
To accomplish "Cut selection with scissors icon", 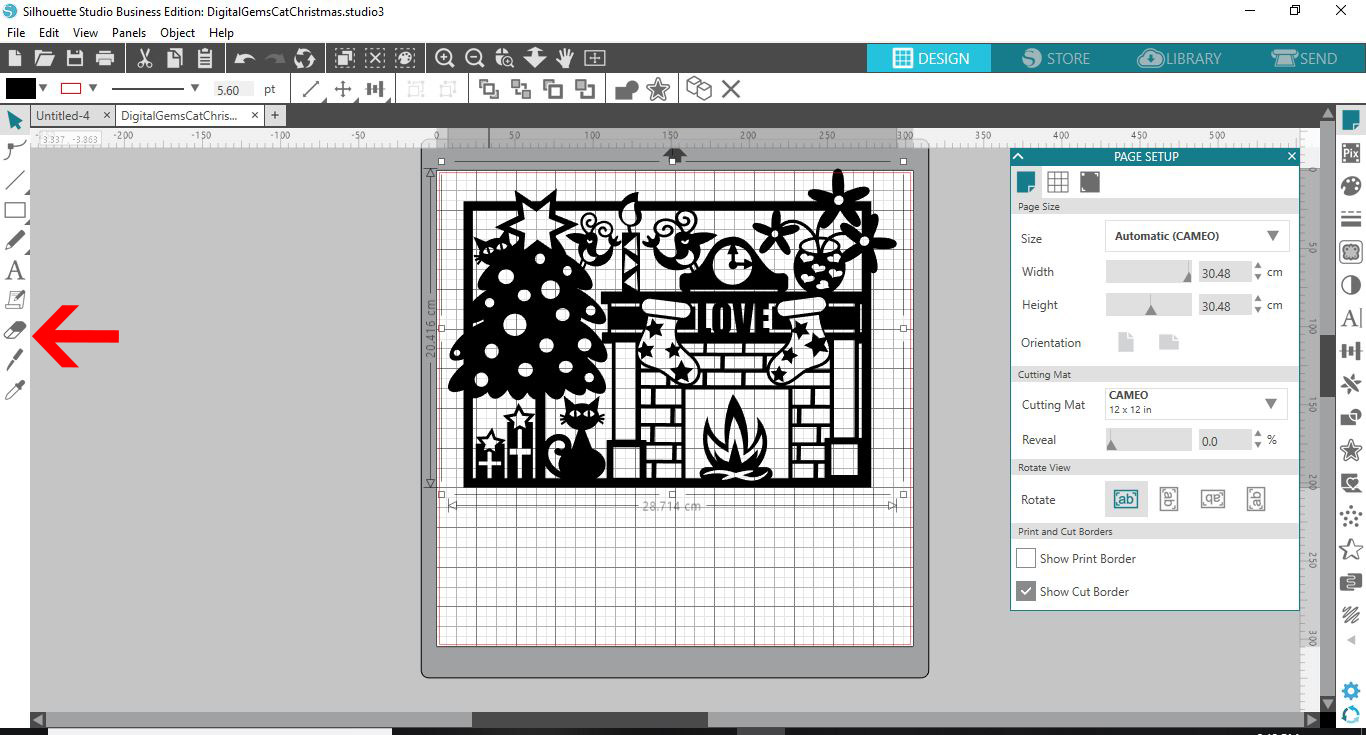I will click(x=145, y=58).
